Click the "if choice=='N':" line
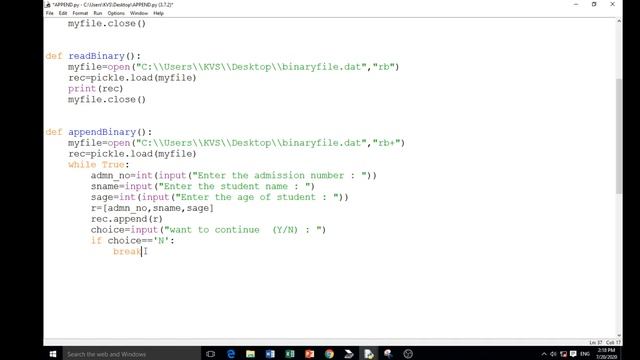 [x=133, y=240]
